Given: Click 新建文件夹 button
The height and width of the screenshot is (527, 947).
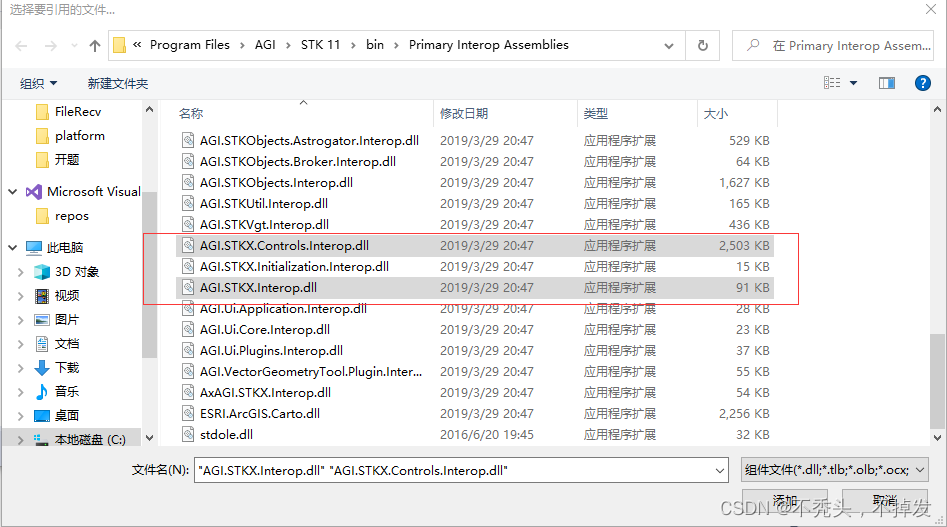Looking at the screenshot, I should coord(118,83).
